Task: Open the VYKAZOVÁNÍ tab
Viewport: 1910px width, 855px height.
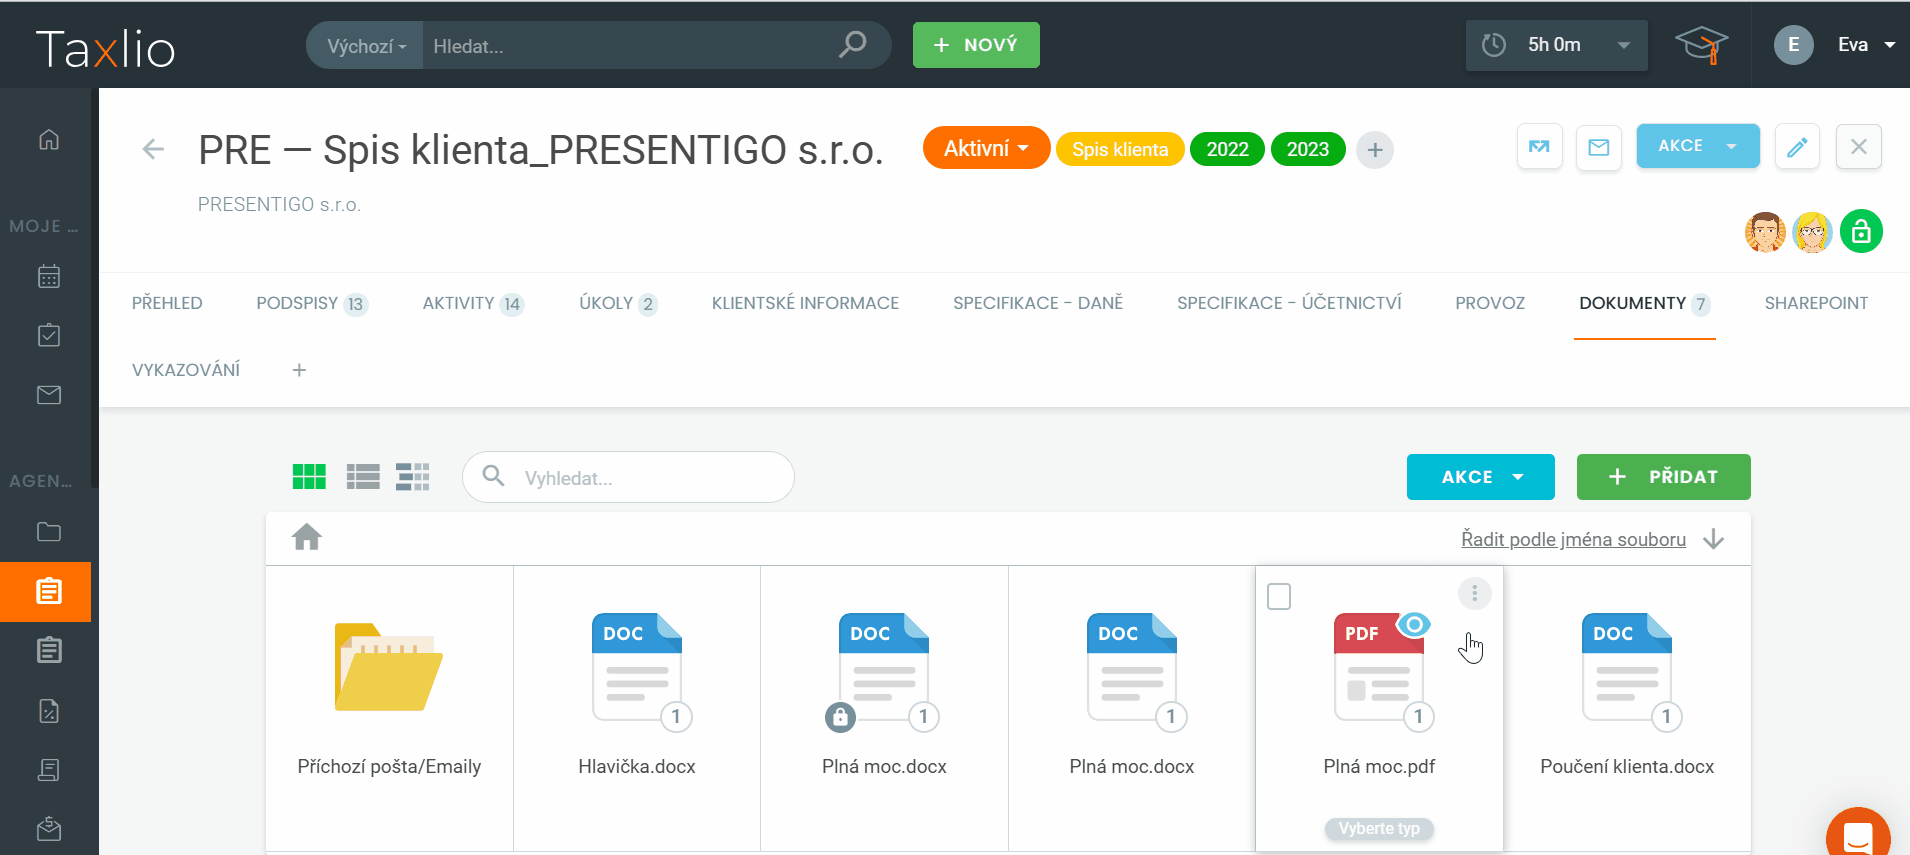Action: pos(186,370)
